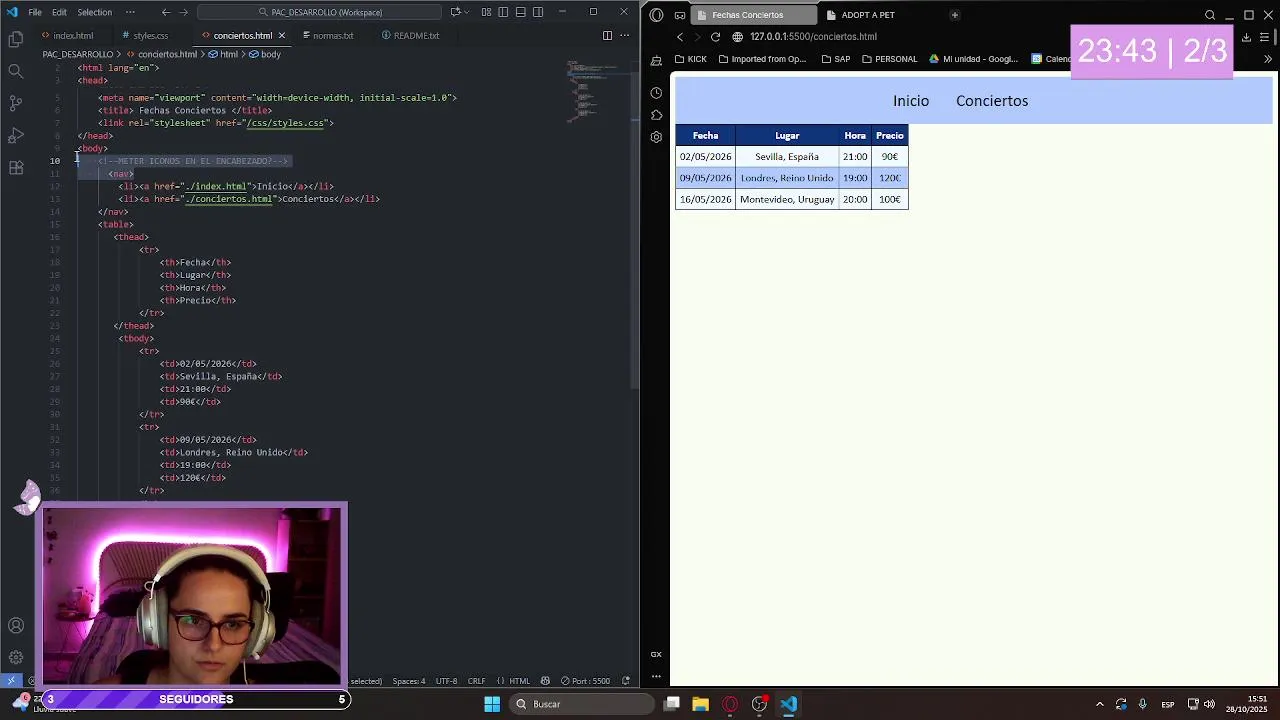Open the Opera menu logo

click(657, 15)
